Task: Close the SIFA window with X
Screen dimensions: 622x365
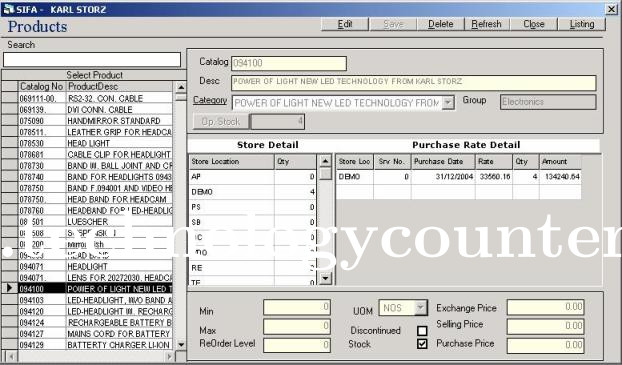Action: pos(611,9)
